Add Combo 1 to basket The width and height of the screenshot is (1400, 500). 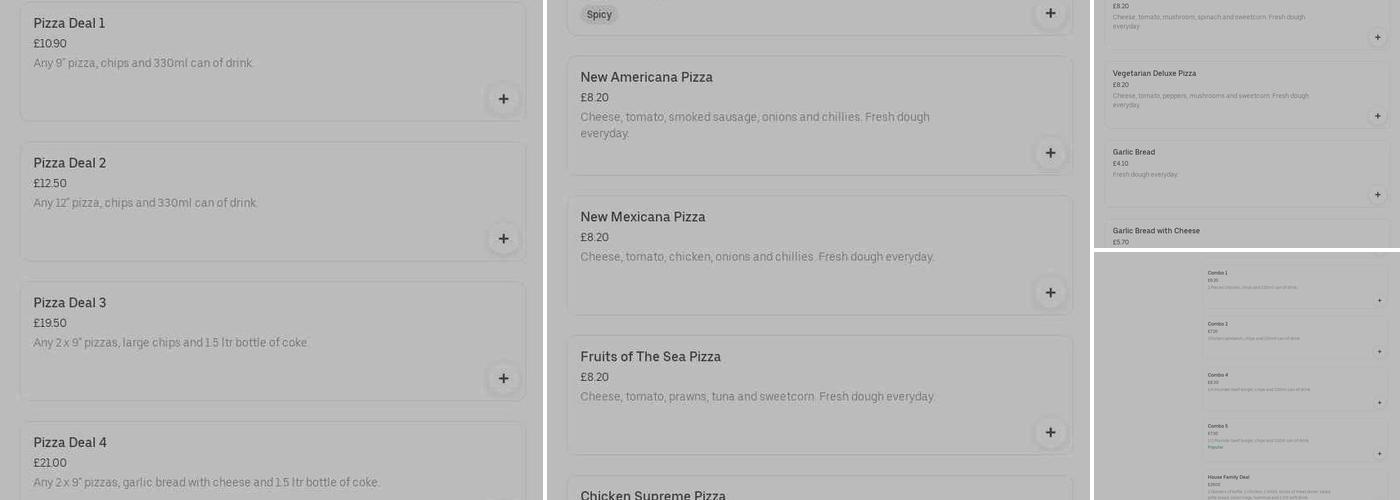pyautogui.click(x=1379, y=300)
